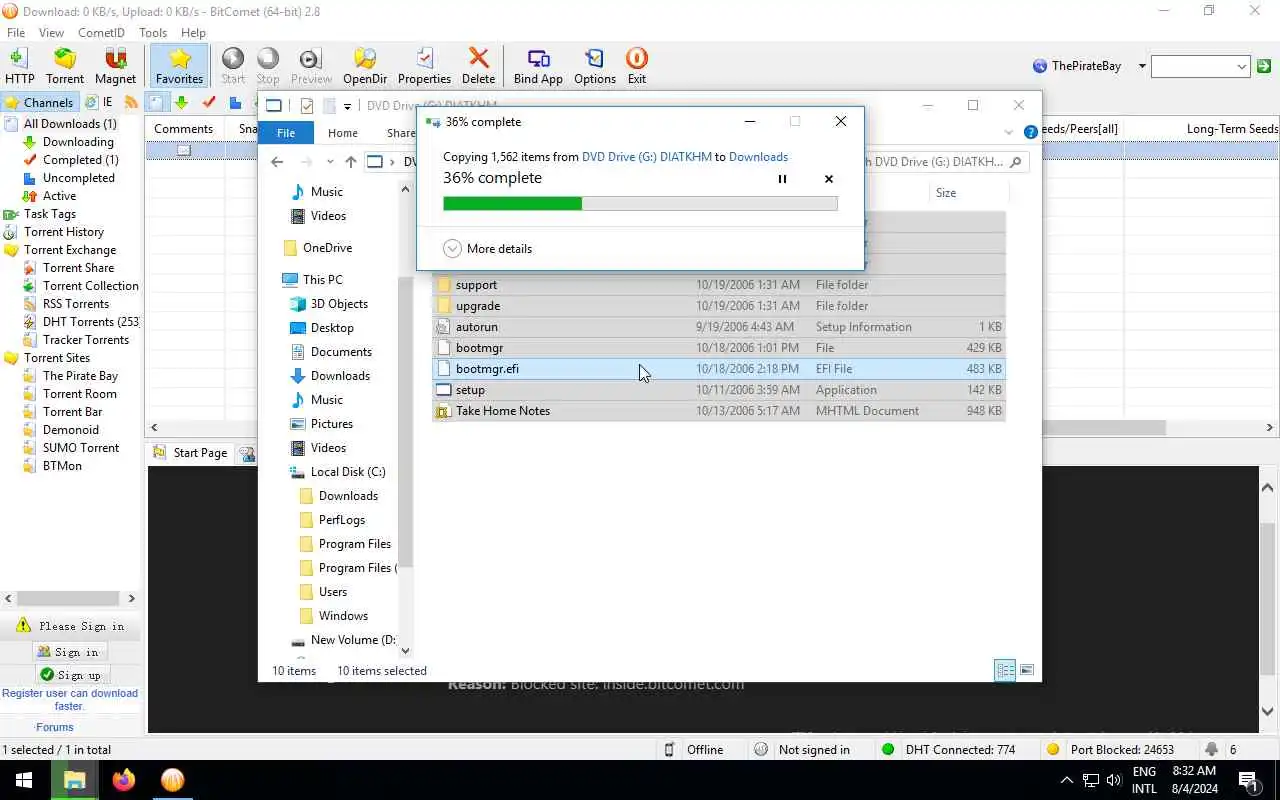This screenshot has width=1280, height=800.
Task: Click the RSS feed icon beside IE
Action: pyautogui.click(x=130, y=102)
